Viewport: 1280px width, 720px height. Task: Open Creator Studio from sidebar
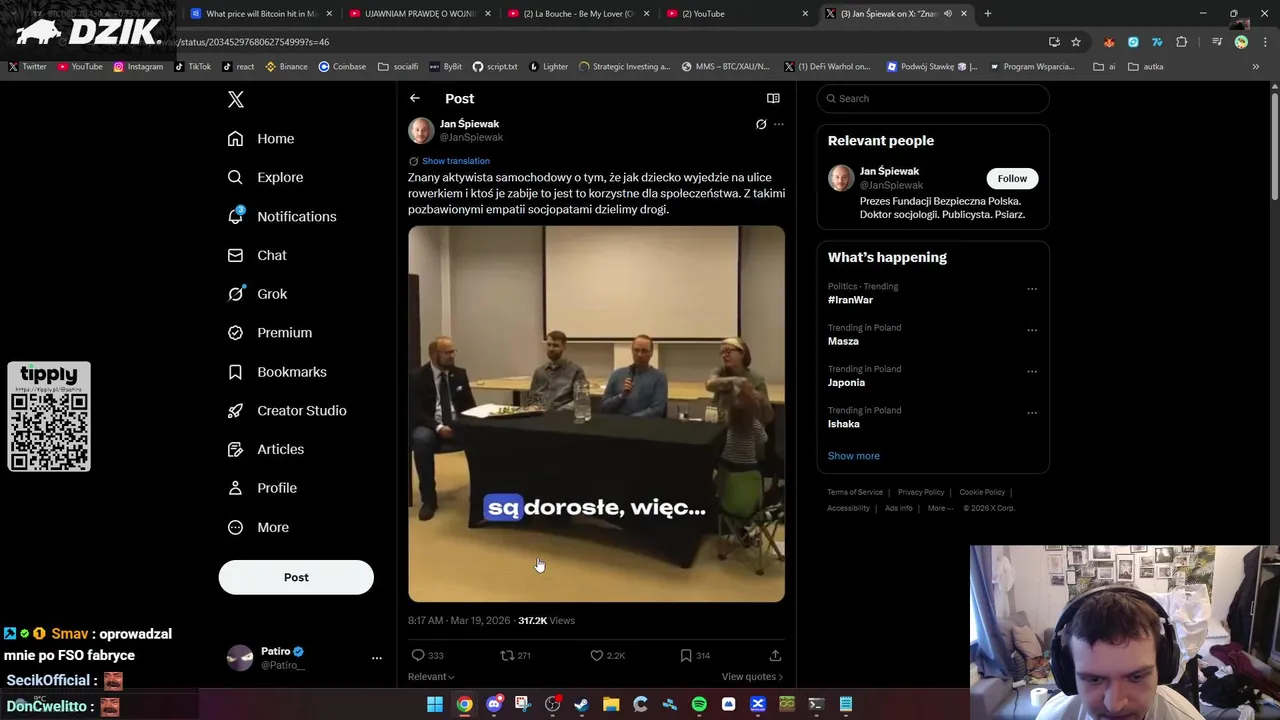point(286,411)
